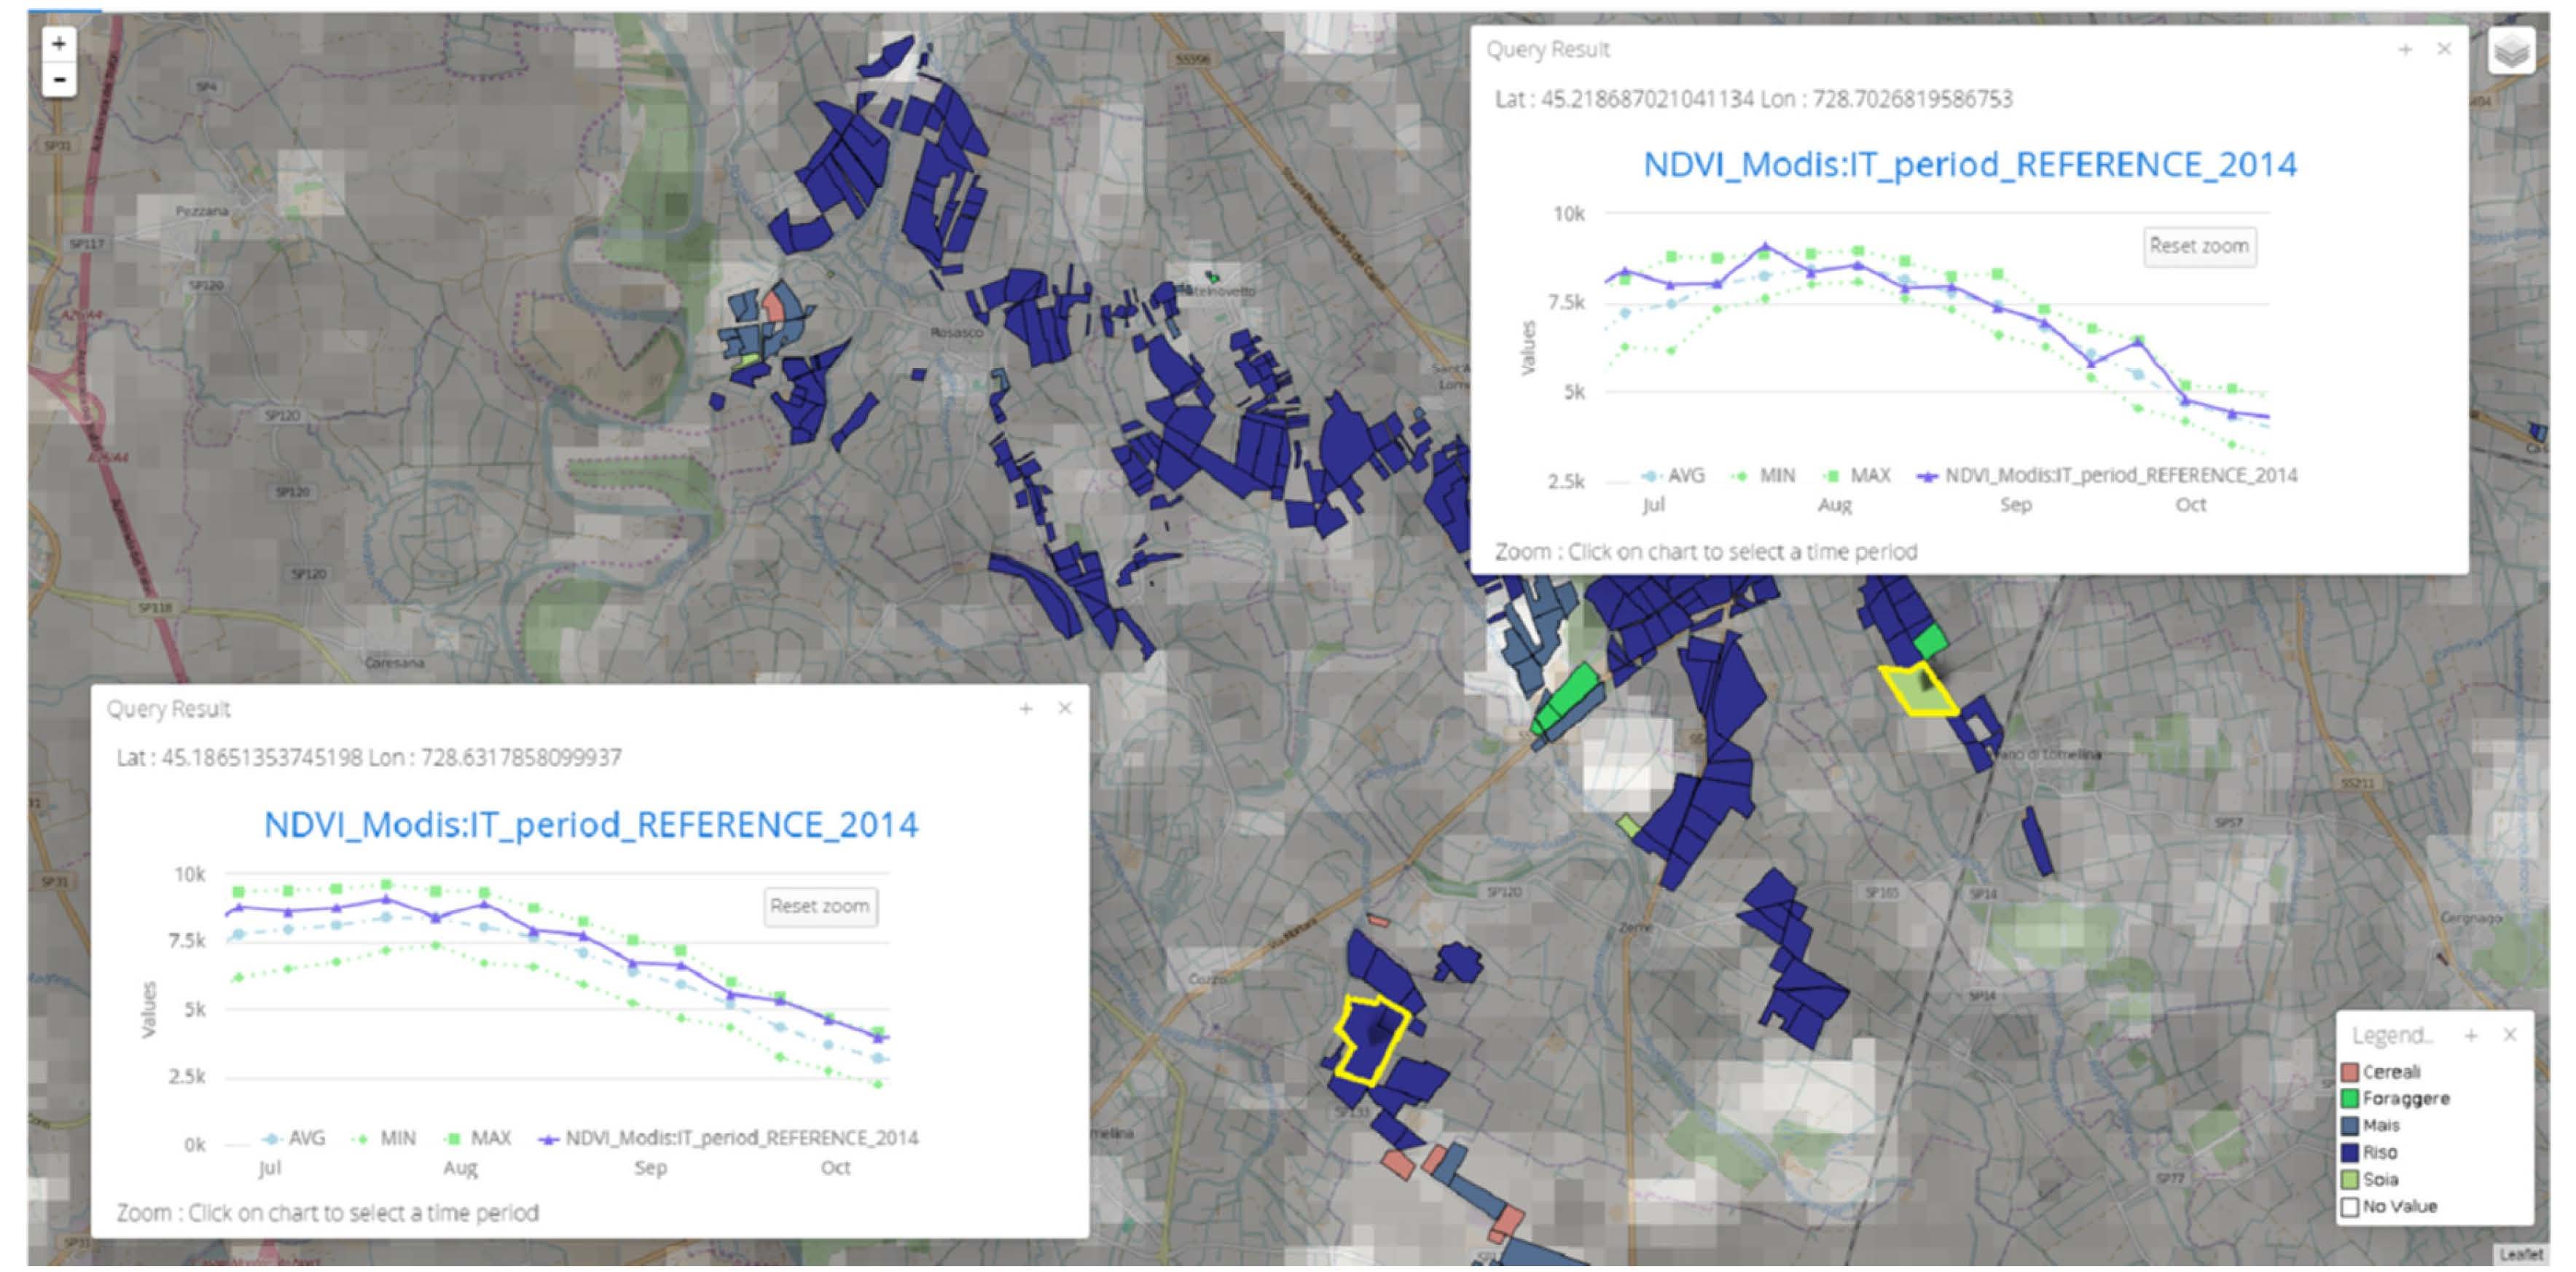Click the lower panel Query Result title
This screenshot has height=1272, width=2576.
click(169, 708)
